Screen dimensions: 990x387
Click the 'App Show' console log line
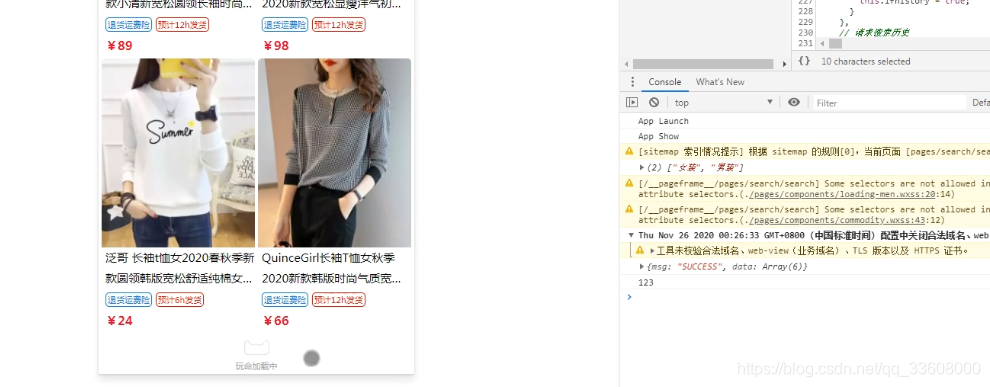(x=659, y=136)
